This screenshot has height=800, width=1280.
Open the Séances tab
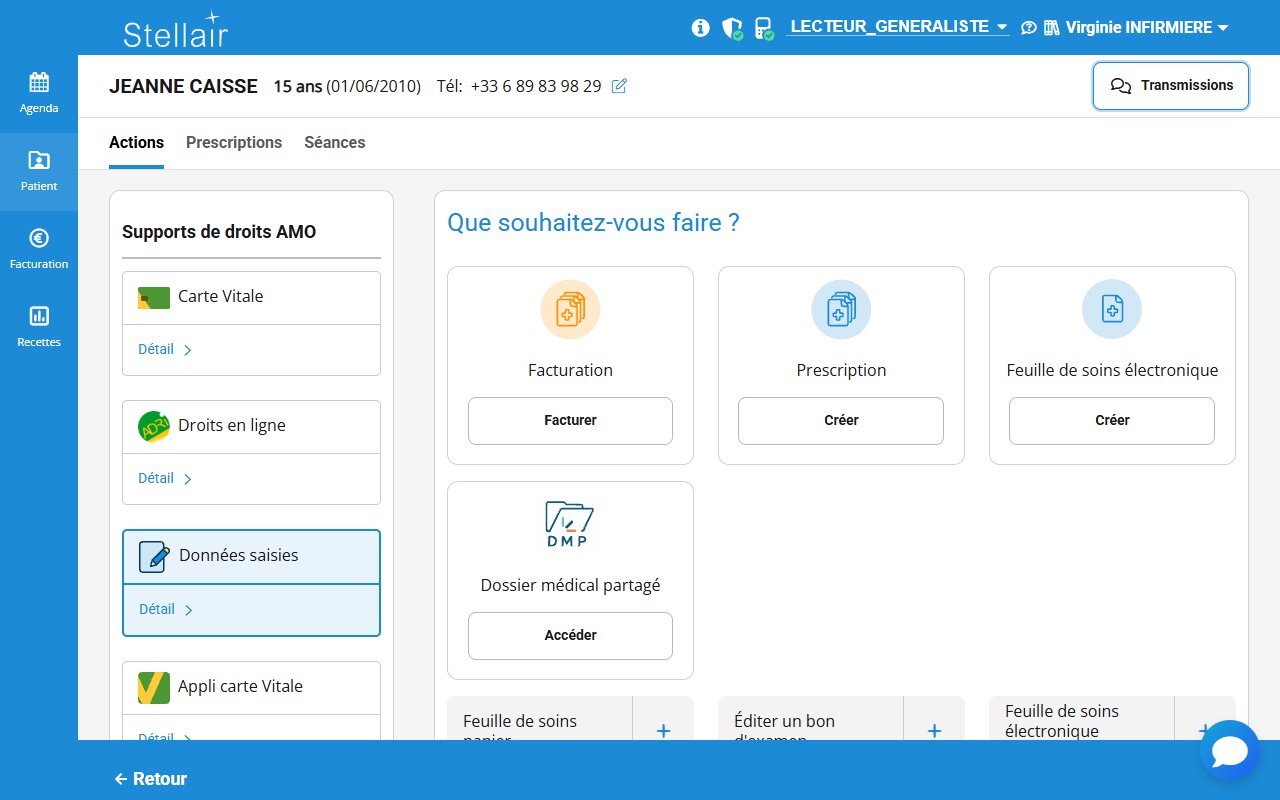click(334, 142)
